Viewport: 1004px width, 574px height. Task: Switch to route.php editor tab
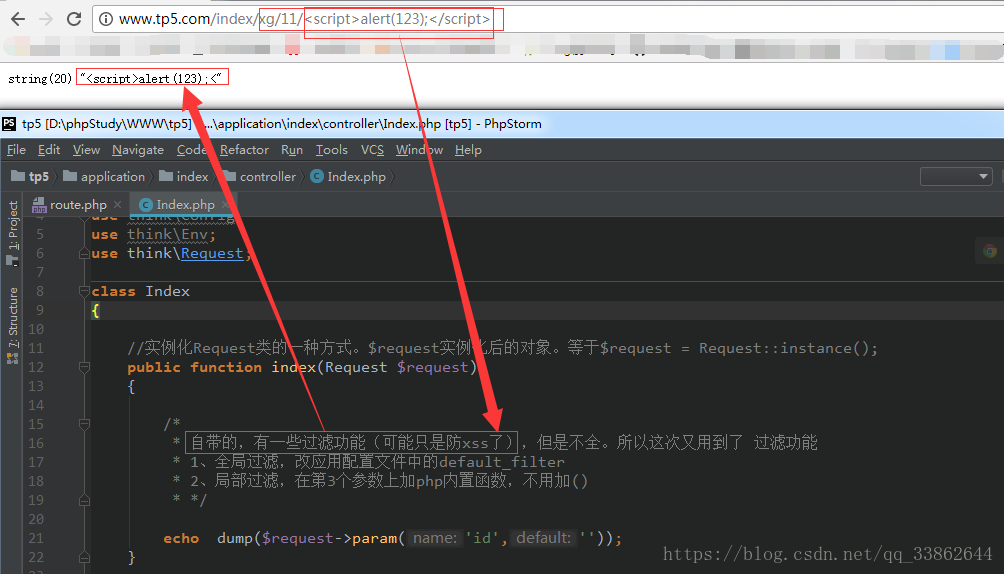pyautogui.click(x=77, y=204)
